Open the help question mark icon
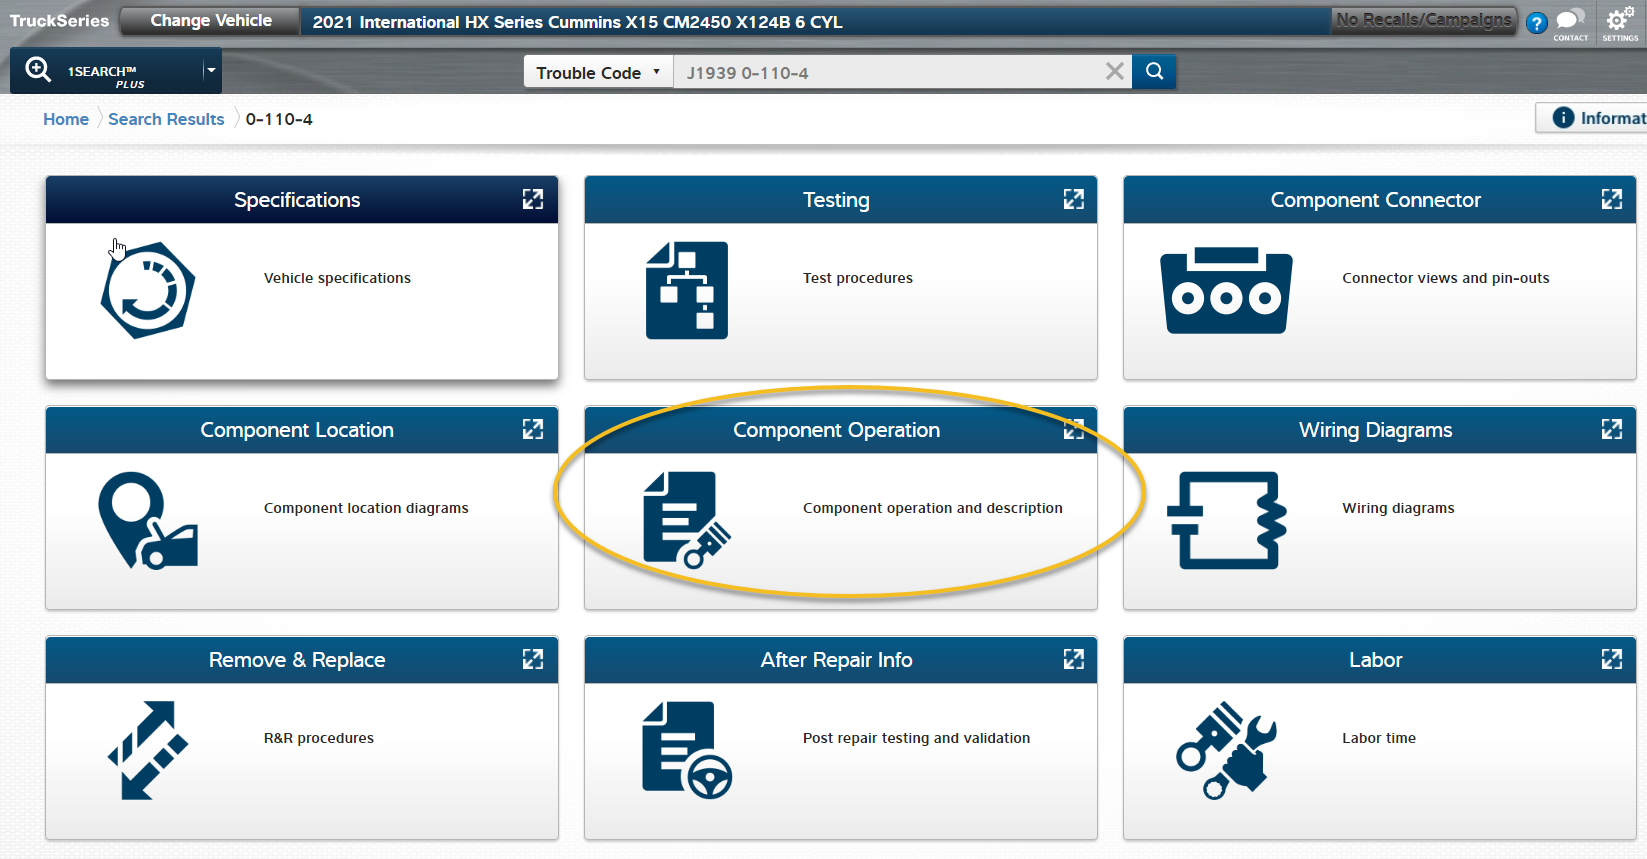The image size is (1647, 859). pos(1537,23)
